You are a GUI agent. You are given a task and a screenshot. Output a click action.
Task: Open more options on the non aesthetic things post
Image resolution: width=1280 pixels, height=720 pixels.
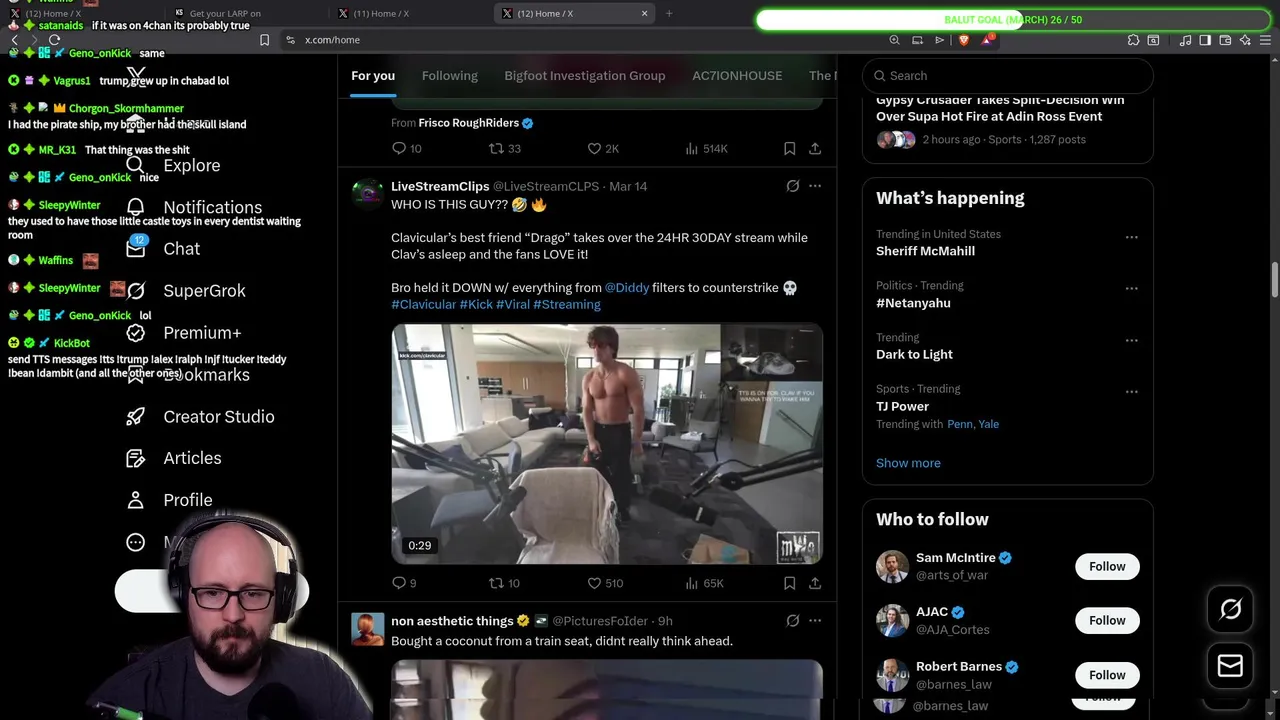point(815,621)
